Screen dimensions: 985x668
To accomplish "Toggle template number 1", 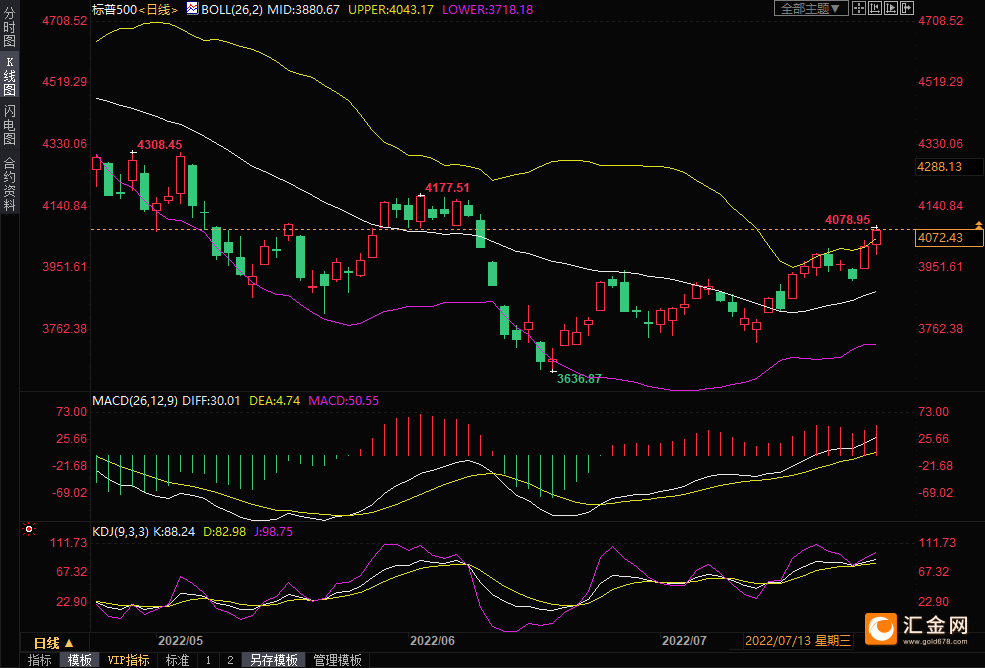I will pos(208,660).
